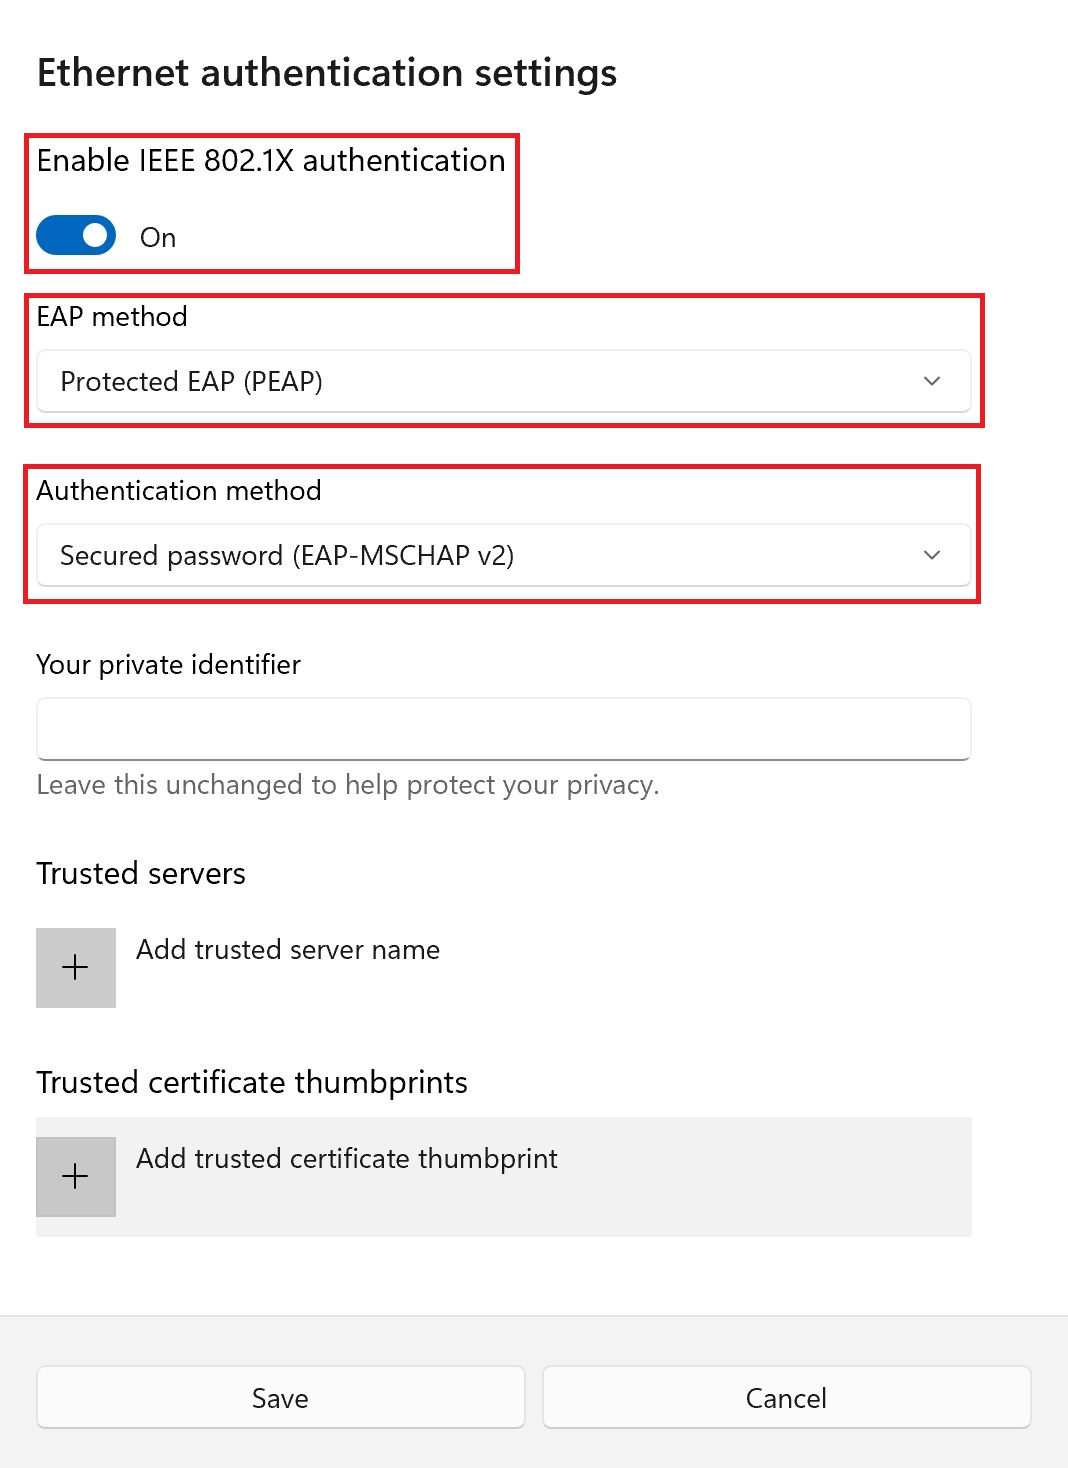
Task: Cancel the authentication settings dialog
Action: tap(786, 1398)
